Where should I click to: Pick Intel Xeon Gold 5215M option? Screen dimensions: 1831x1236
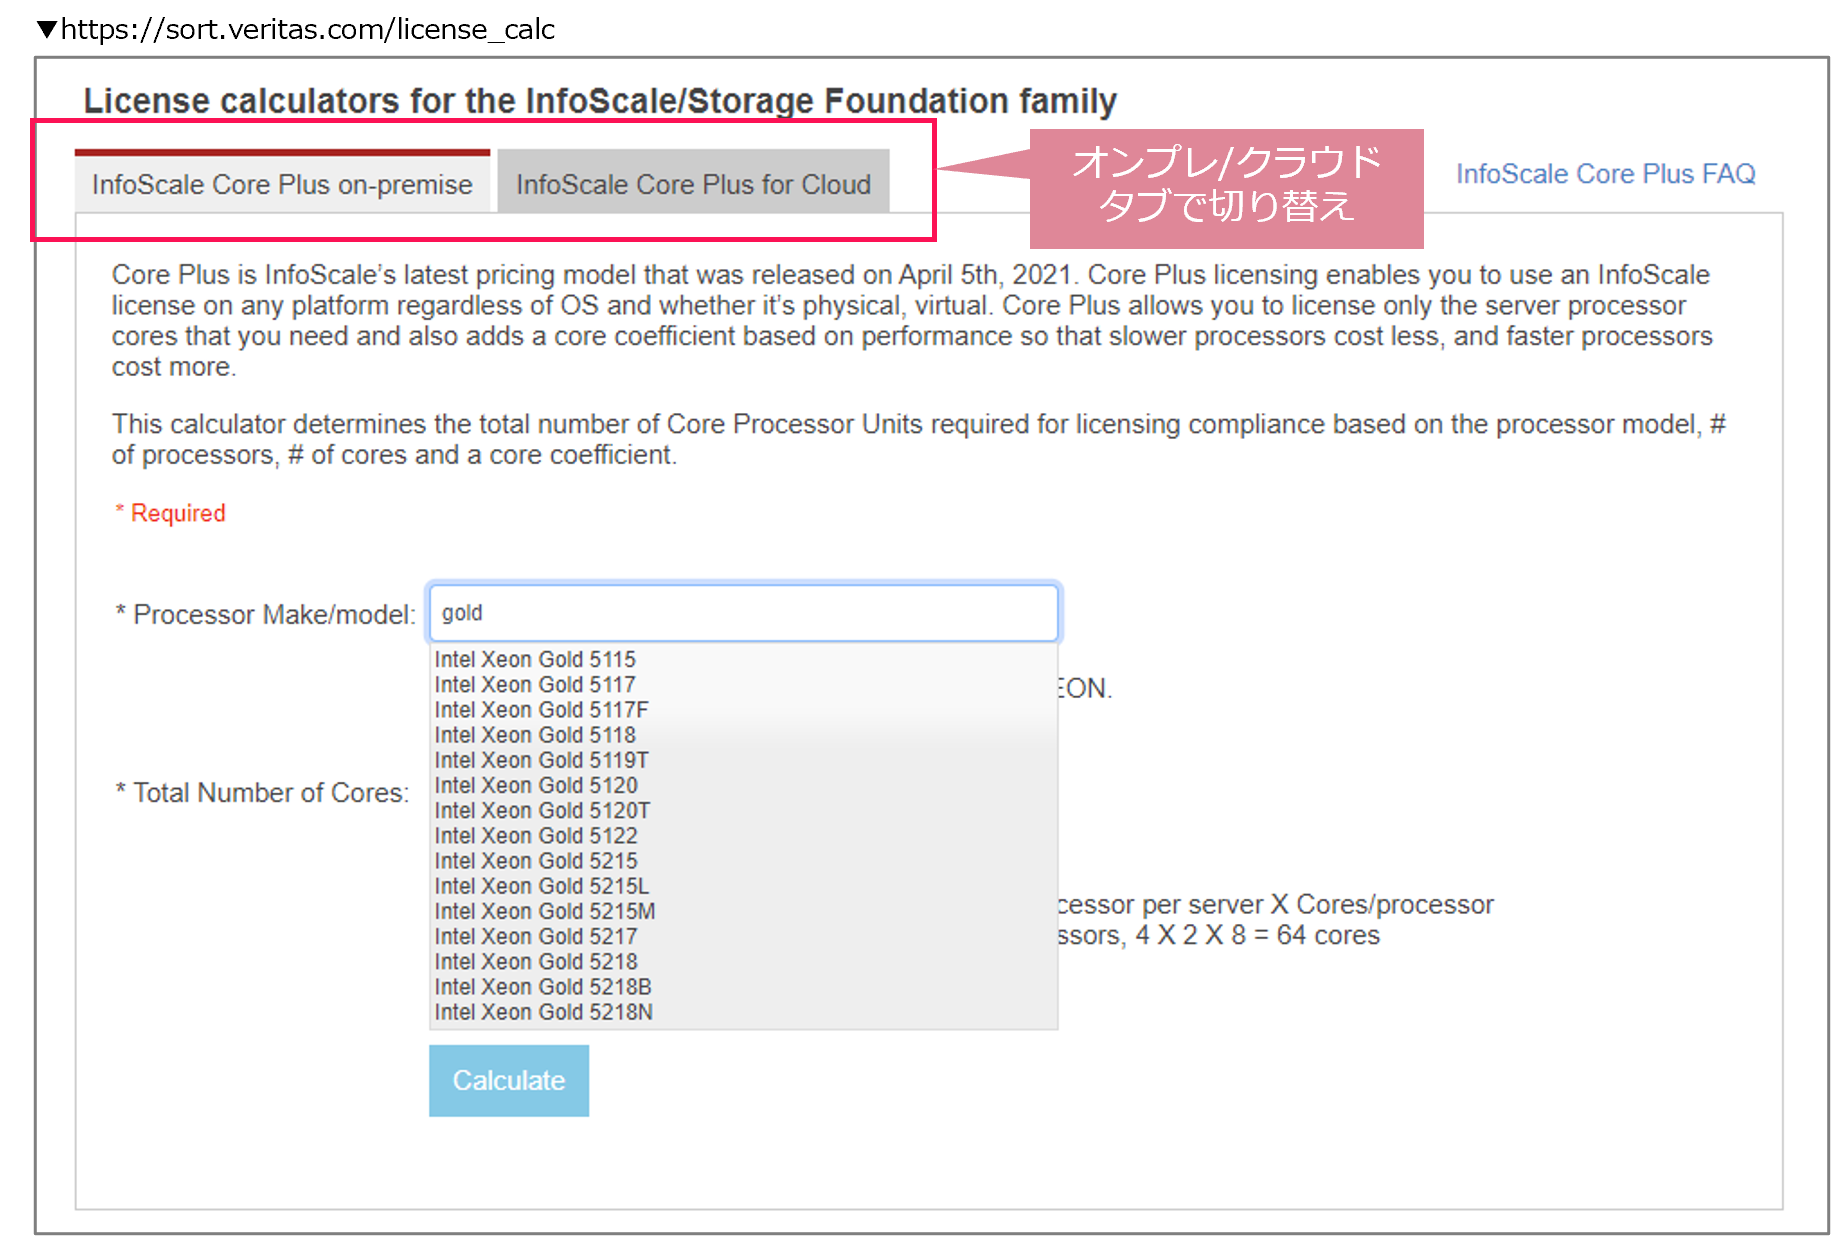[744, 911]
